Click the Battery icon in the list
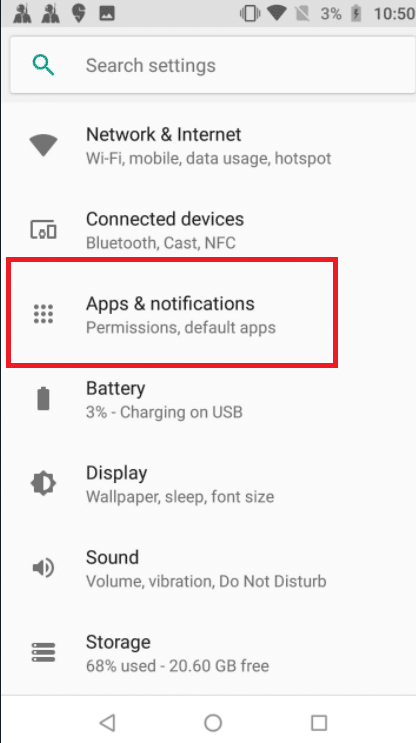Viewport: 416px width, 743px height. click(43, 399)
